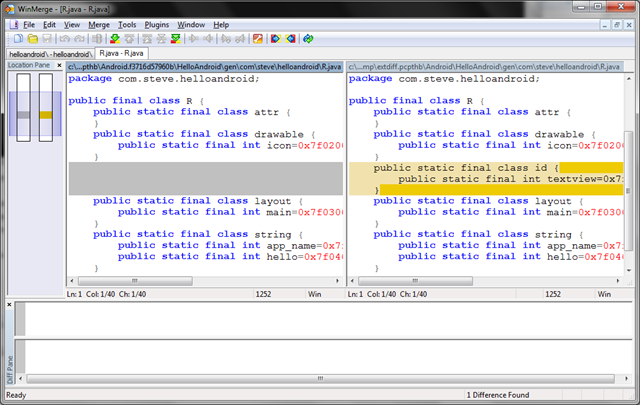Click the Open folder toolbar icon
The image size is (640, 405).
(33, 39)
